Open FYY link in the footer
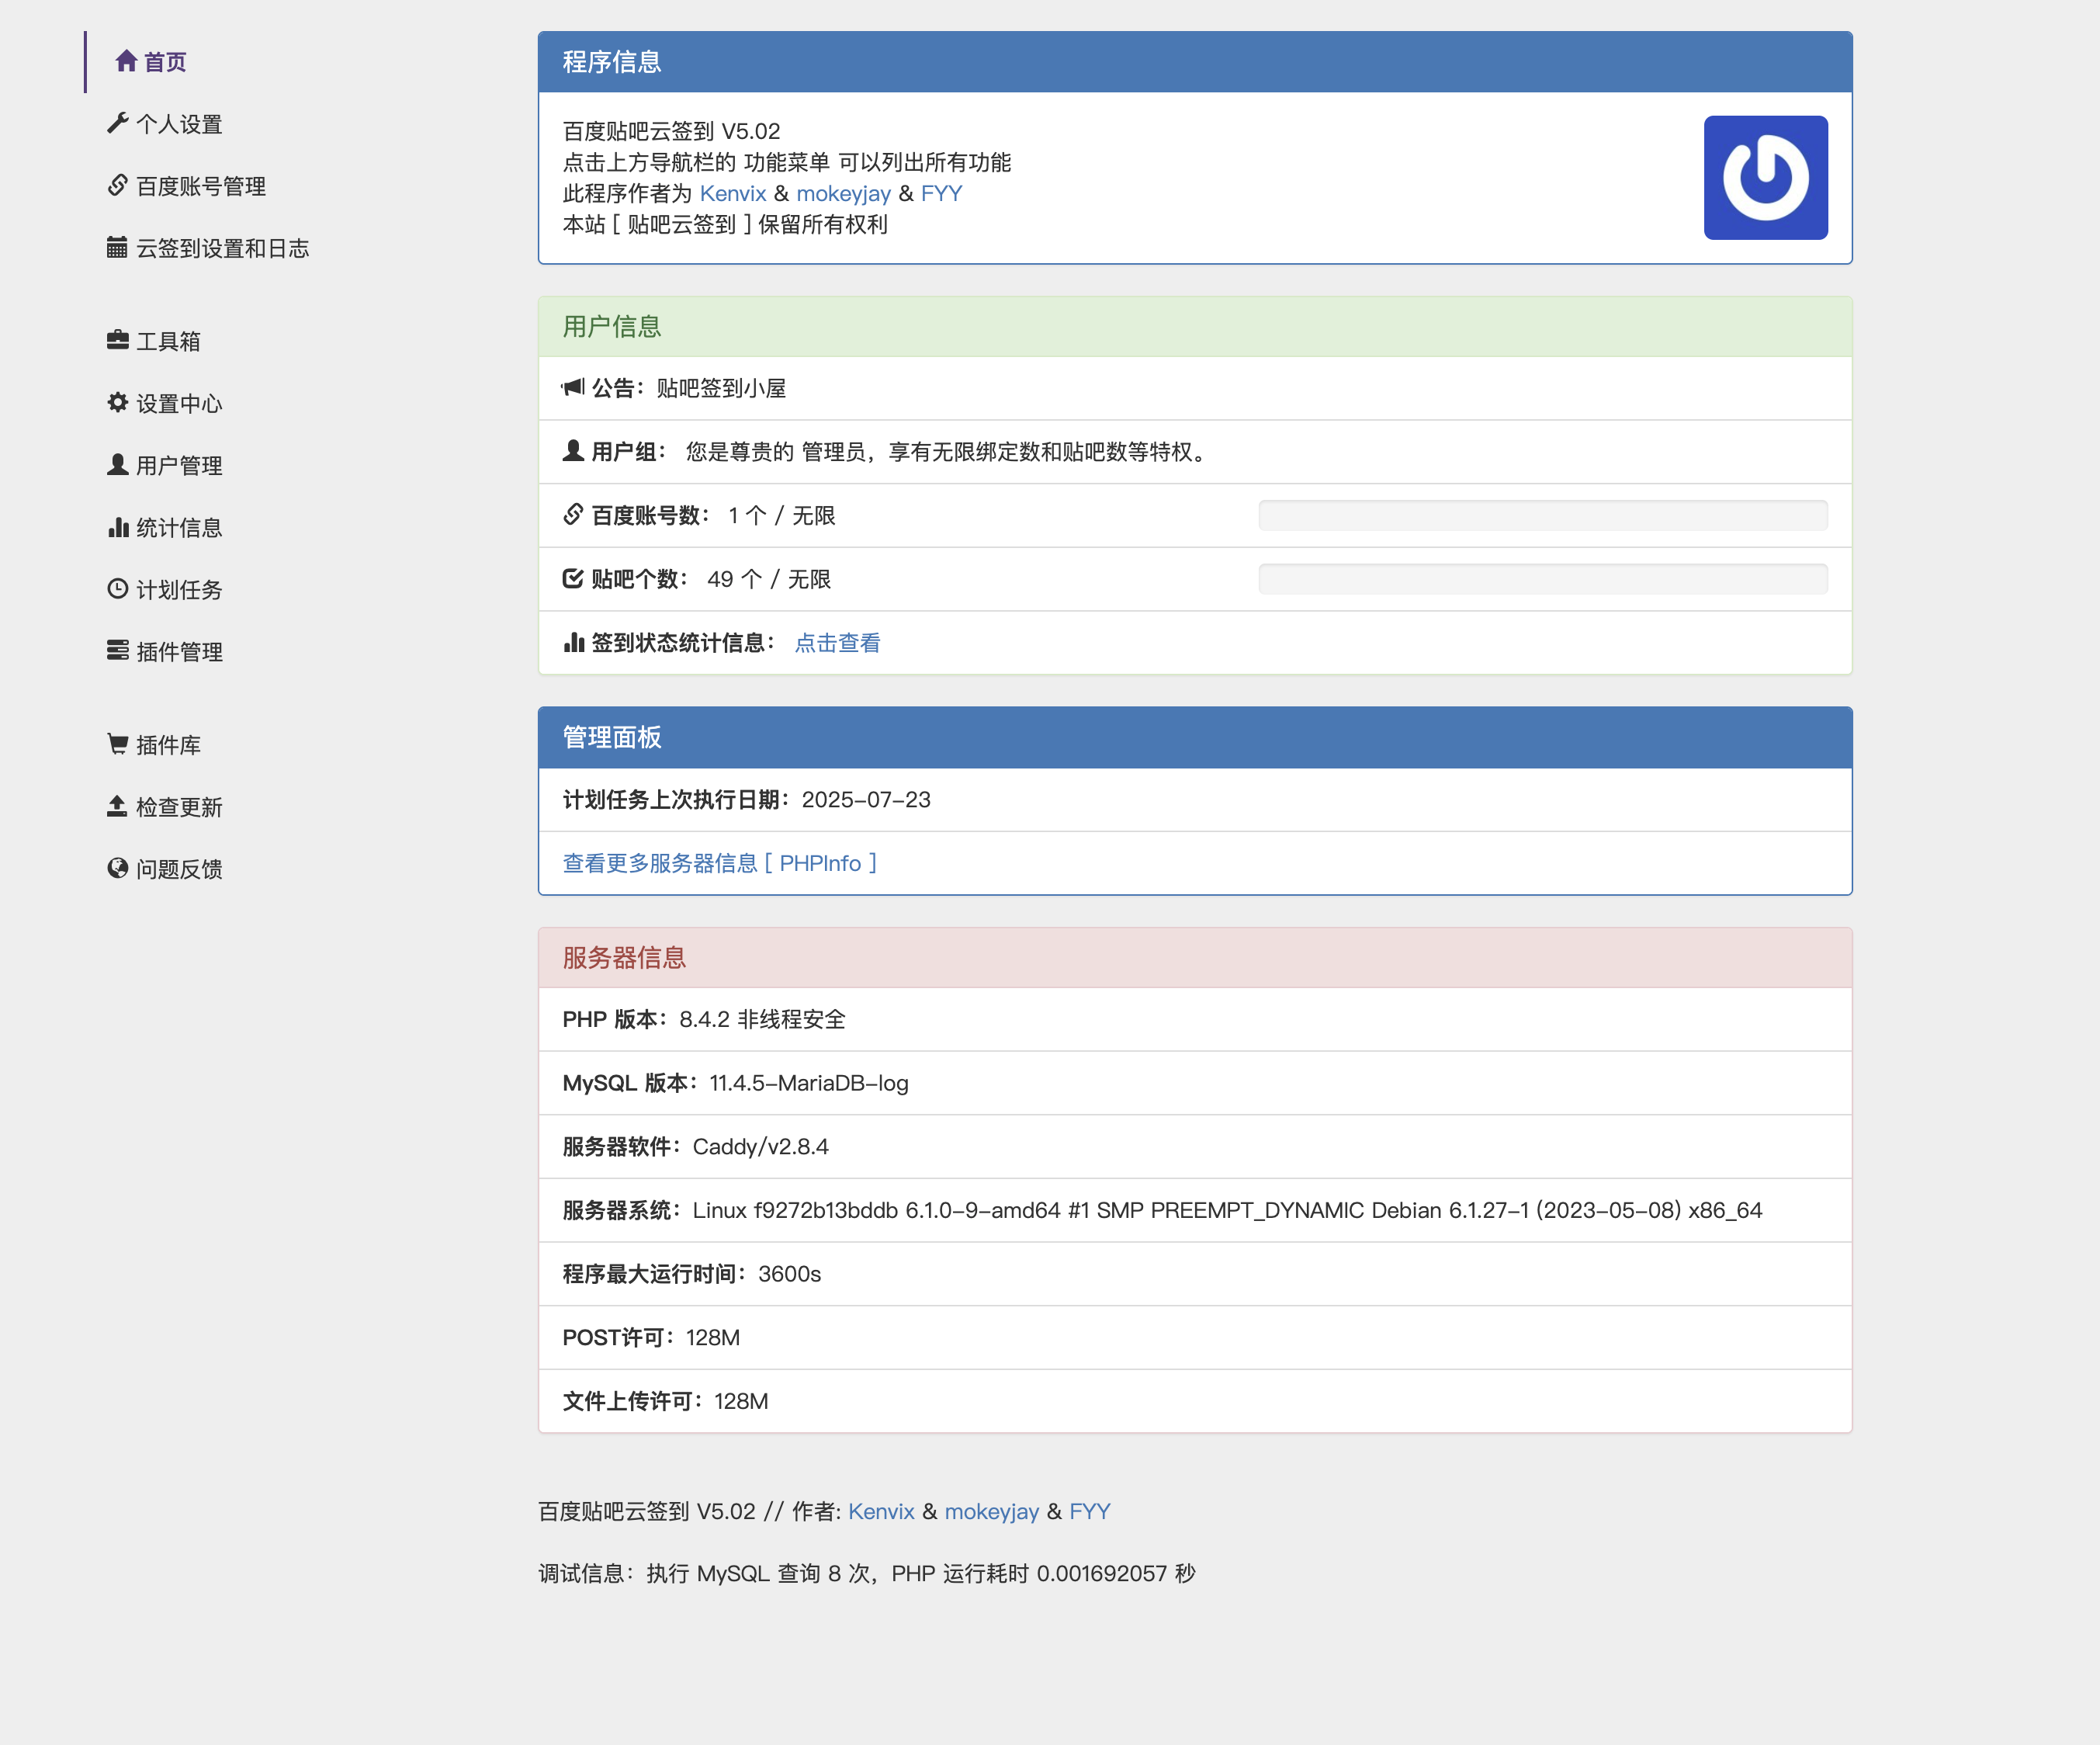The width and height of the screenshot is (2100, 1745). click(x=1090, y=1511)
